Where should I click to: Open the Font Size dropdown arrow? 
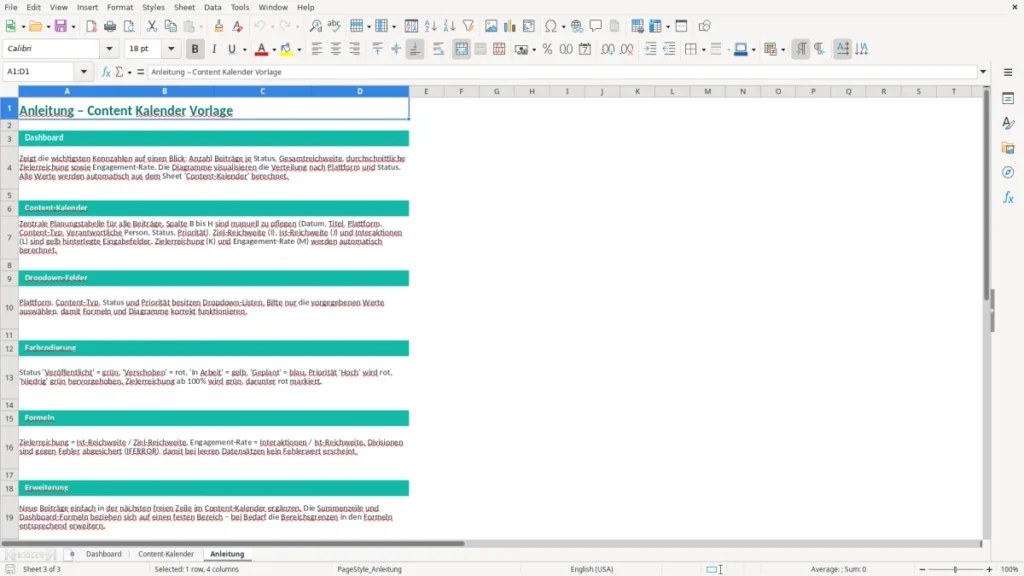pyautogui.click(x=171, y=49)
